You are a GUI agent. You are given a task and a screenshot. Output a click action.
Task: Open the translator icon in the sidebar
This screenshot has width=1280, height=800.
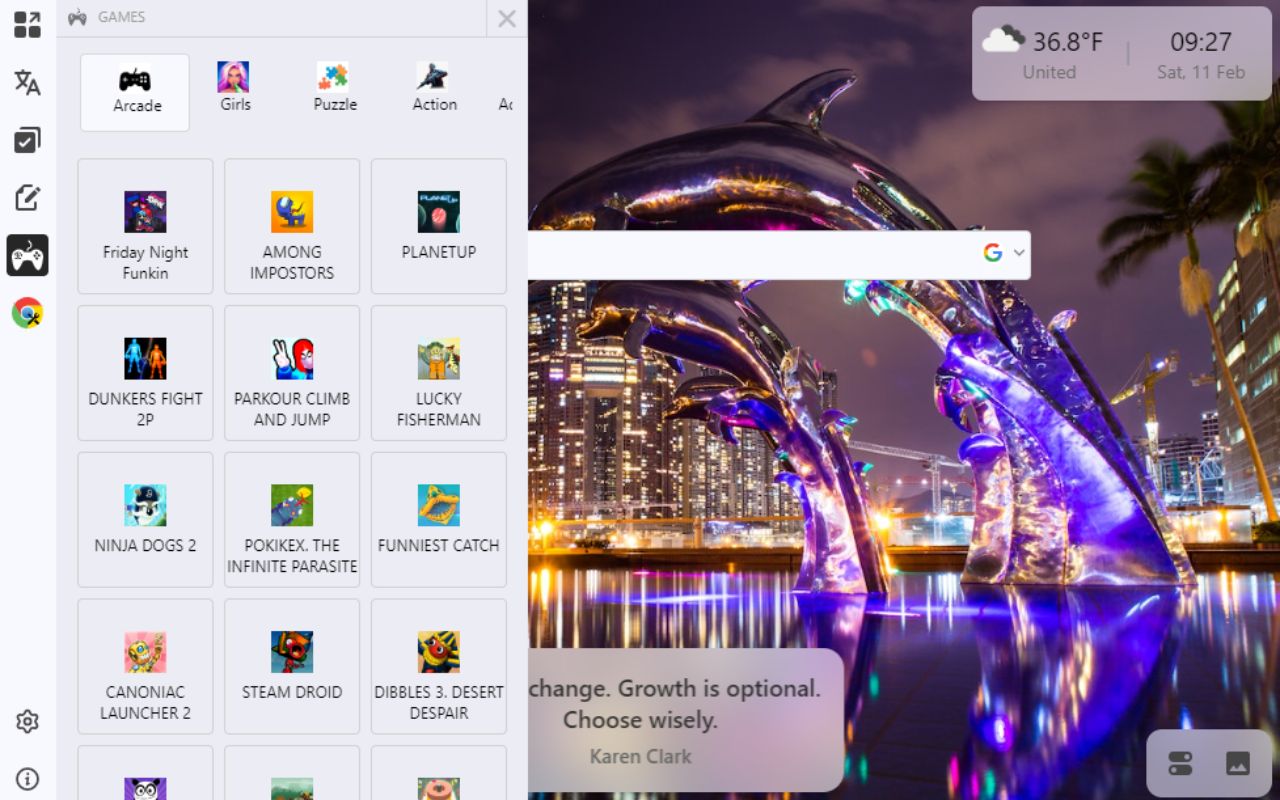27,83
